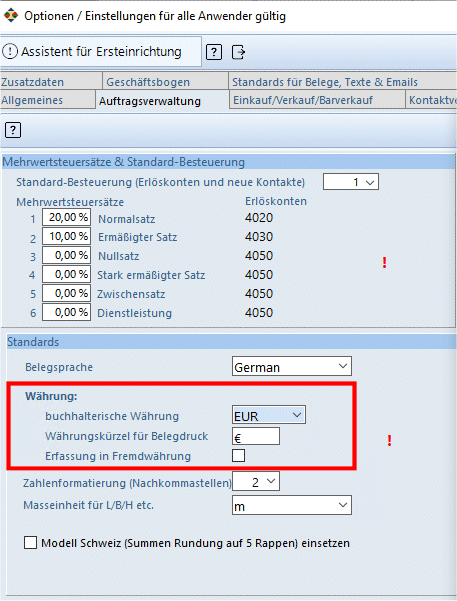Click Währungskürzel für Belegdruck field
This screenshot has width=457, height=601.
(x=256, y=436)
